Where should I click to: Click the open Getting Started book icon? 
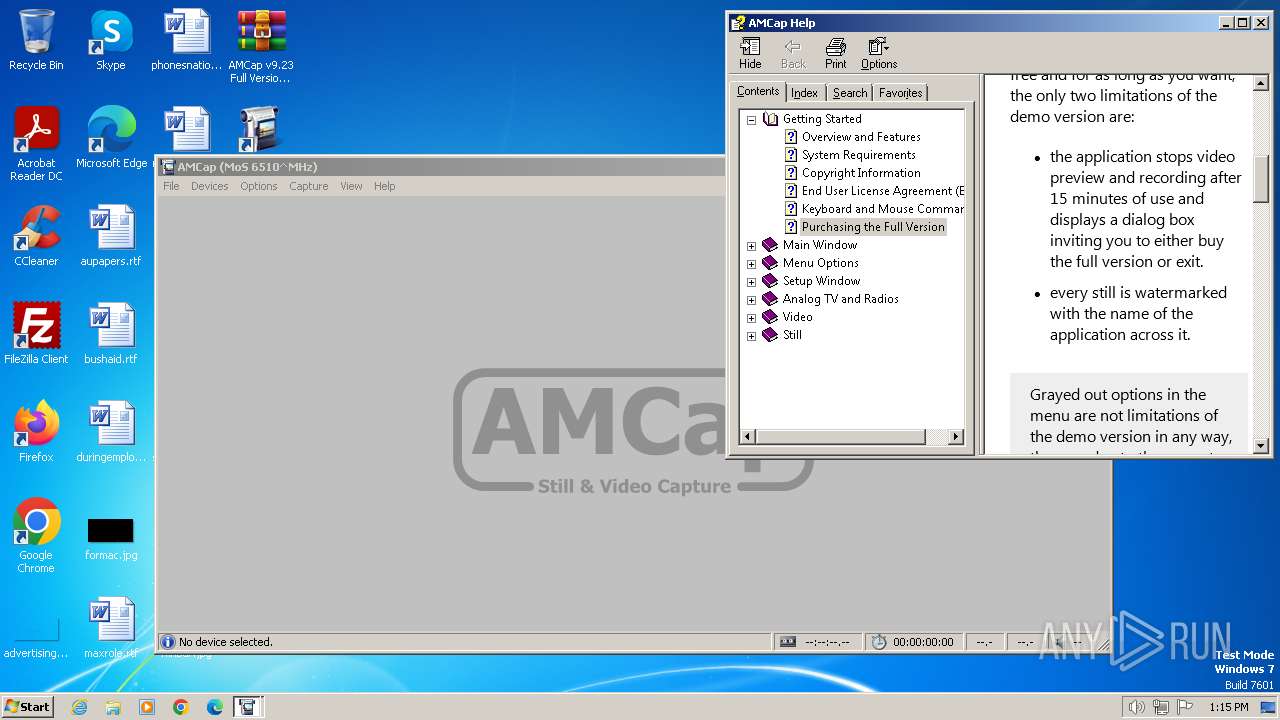(770, 119)
